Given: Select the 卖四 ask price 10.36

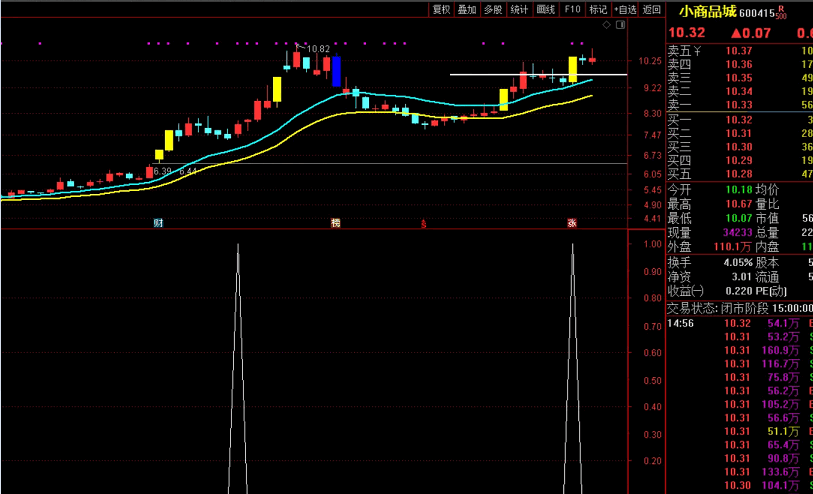Looking at the screenshot, I should (739, 64).
